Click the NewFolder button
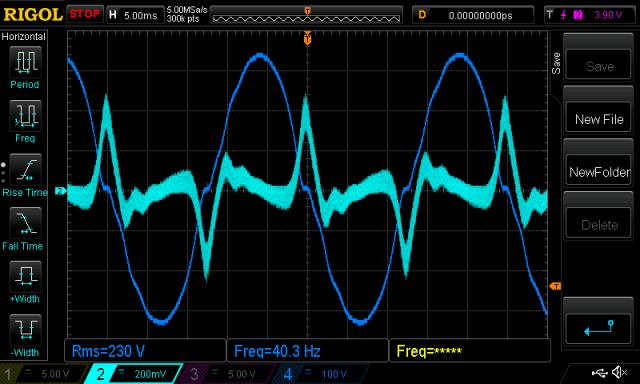 coord(599,172)
